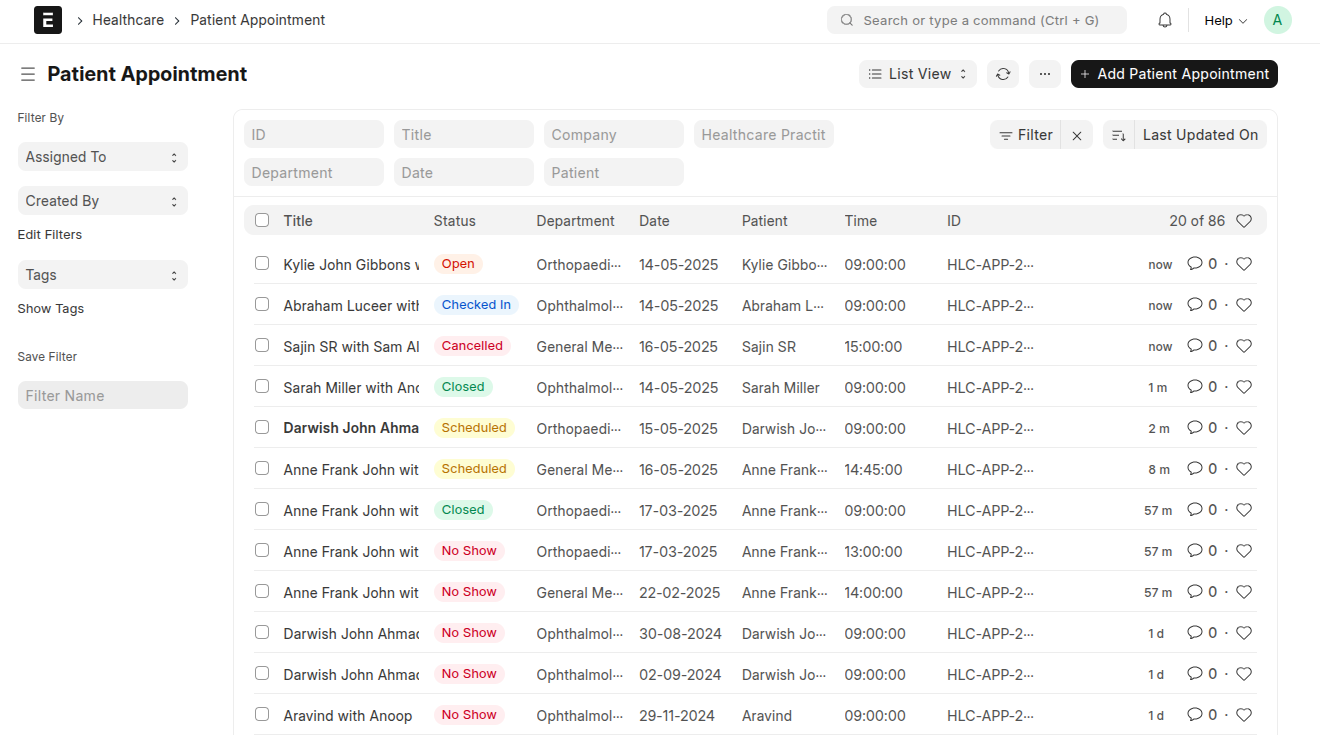1320x735 pixels.
Task: Go to Healthcare breadcrumb
Action: click(x=128, y=20)
